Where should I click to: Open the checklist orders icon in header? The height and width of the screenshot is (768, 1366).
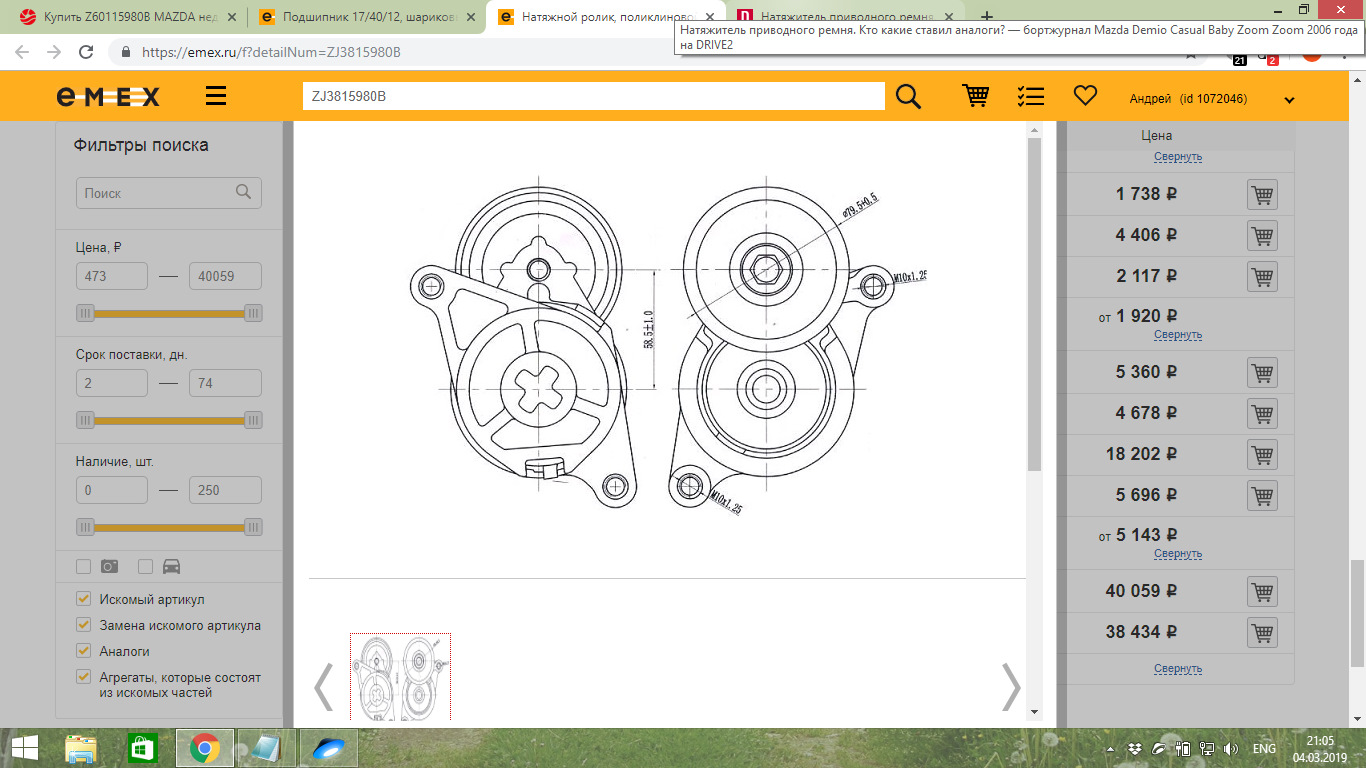[1030, 96]
